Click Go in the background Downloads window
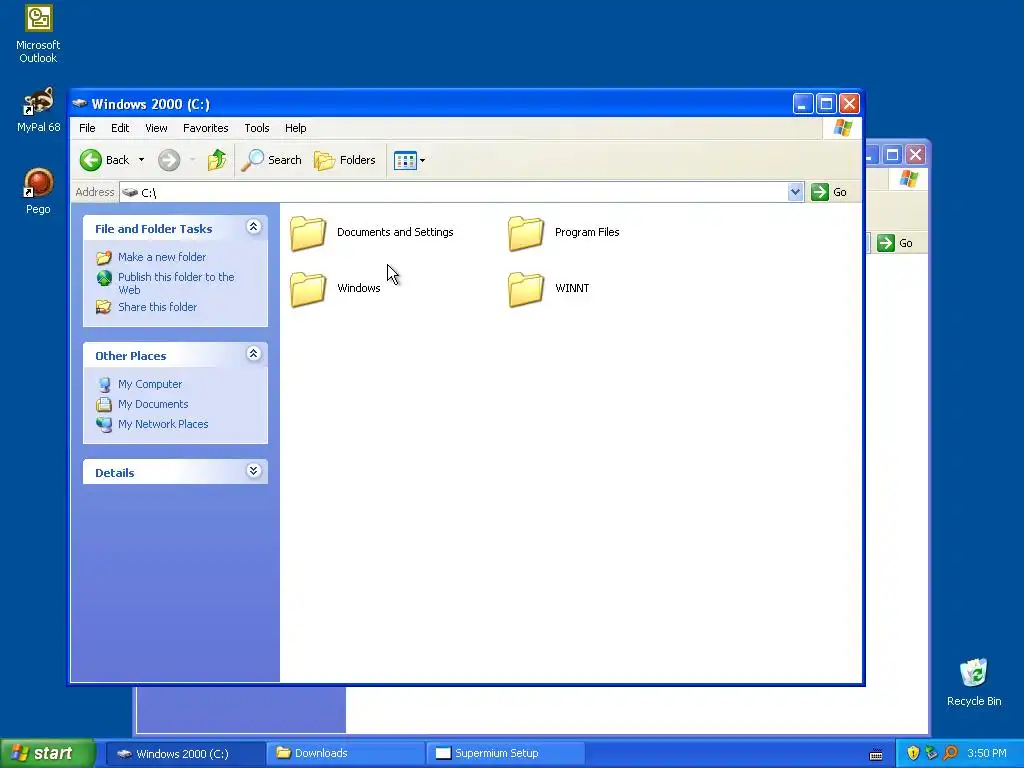This screenshot has width=1024, height=768. pyautogui.click(x=895, y=243)
